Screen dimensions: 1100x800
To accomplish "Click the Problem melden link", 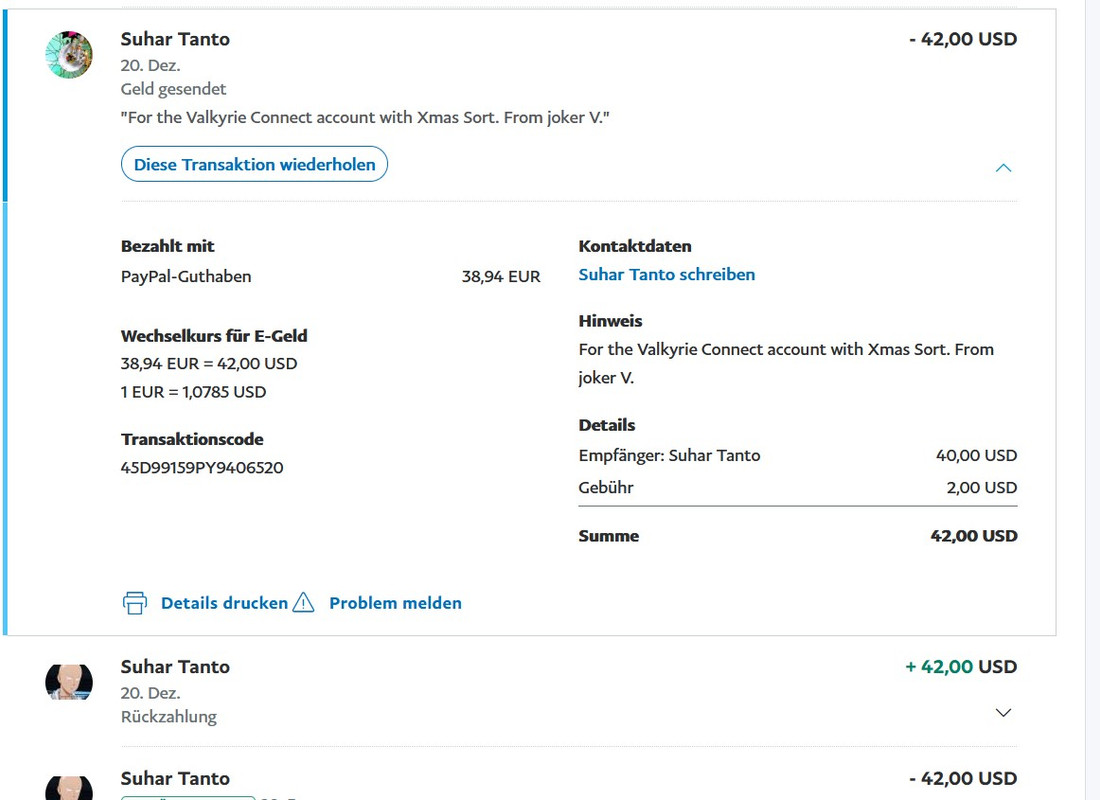I will coord(395,603).
